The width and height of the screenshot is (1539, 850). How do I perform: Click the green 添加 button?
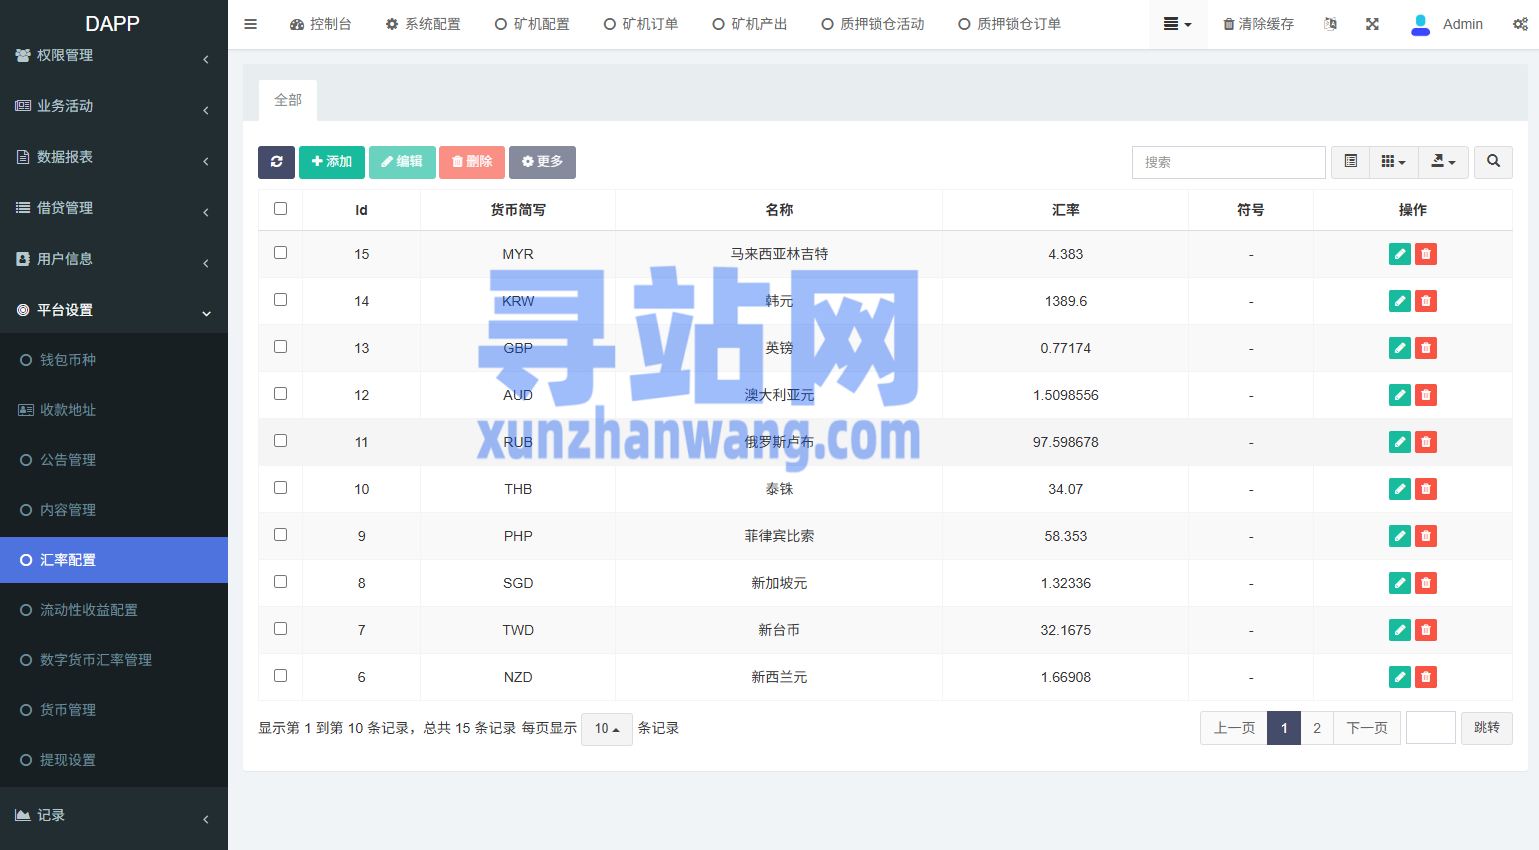[x=332, y=162]
